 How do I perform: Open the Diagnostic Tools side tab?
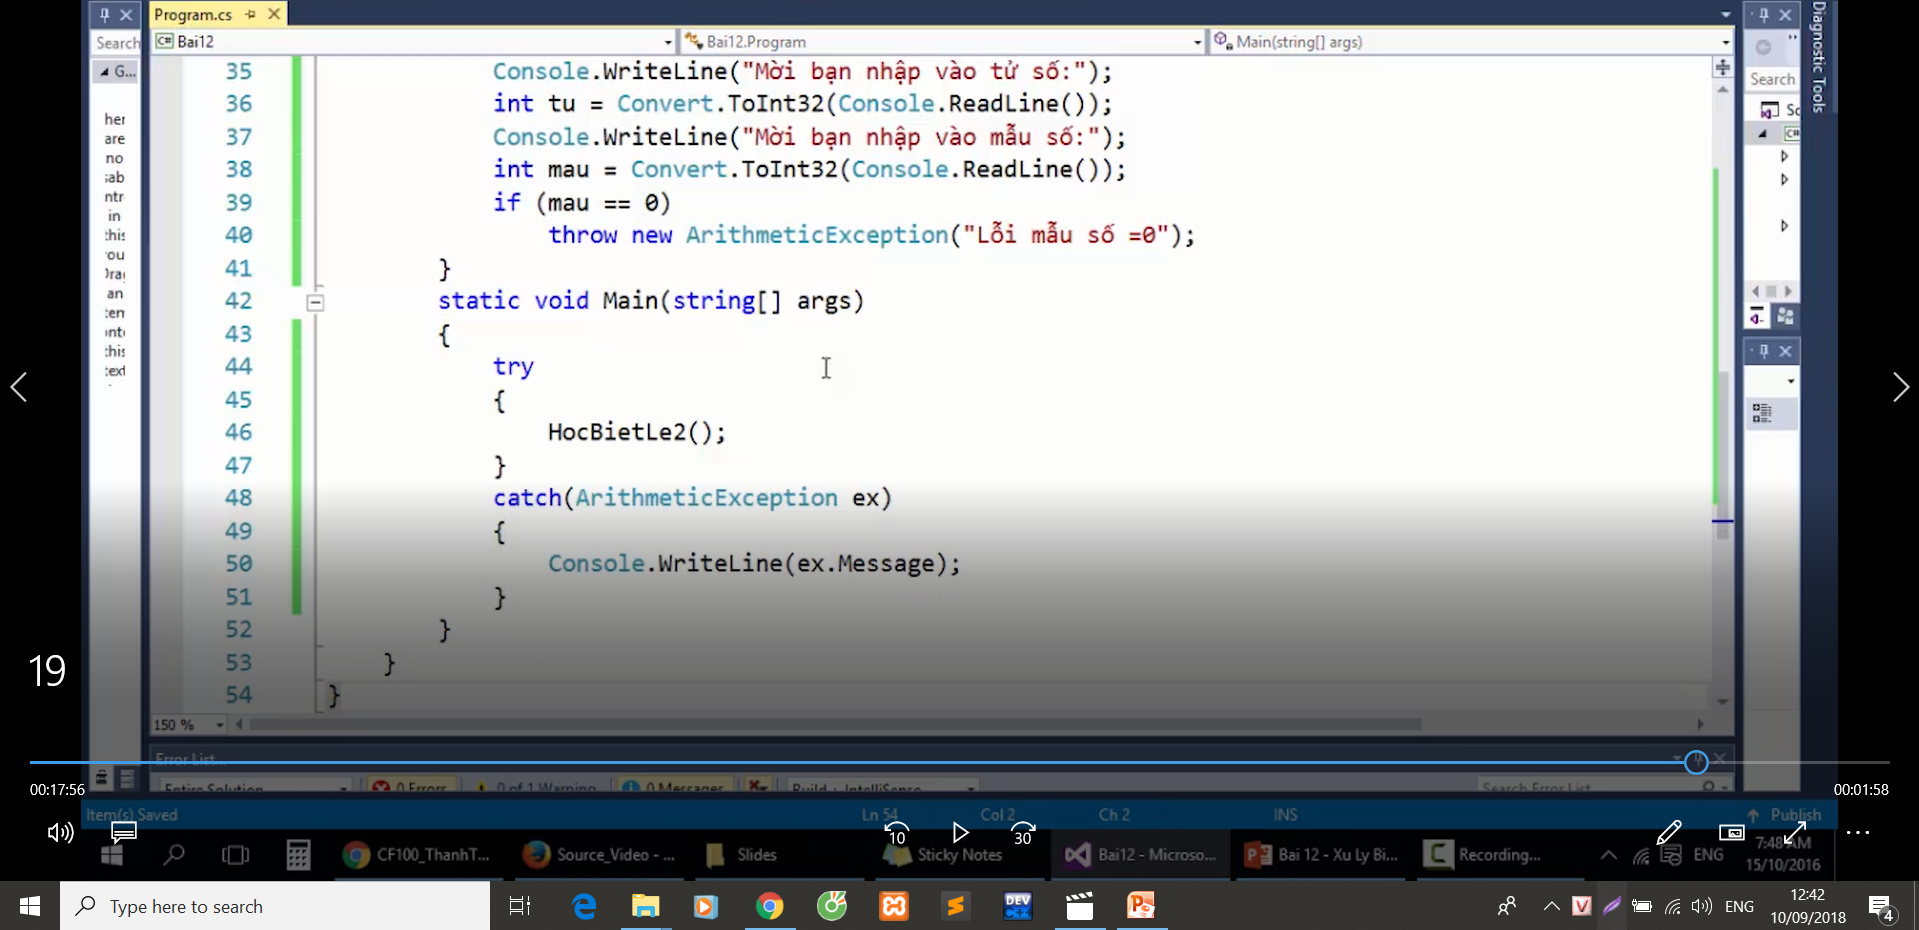(1818, 57)
